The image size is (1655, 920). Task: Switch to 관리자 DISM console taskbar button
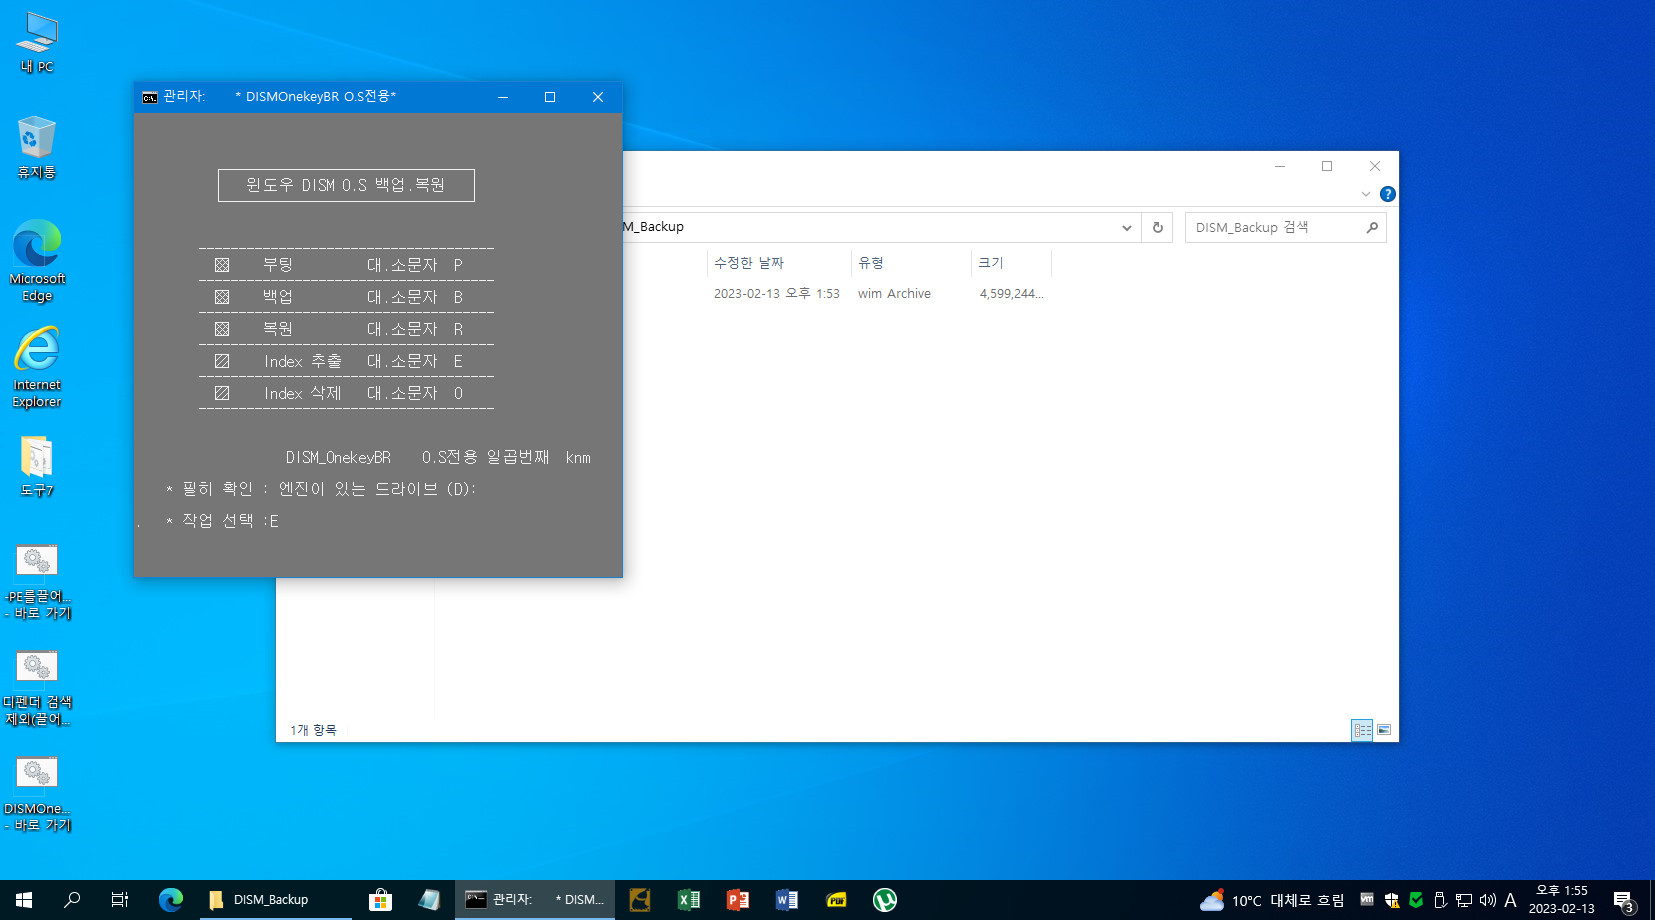point(534,900)
